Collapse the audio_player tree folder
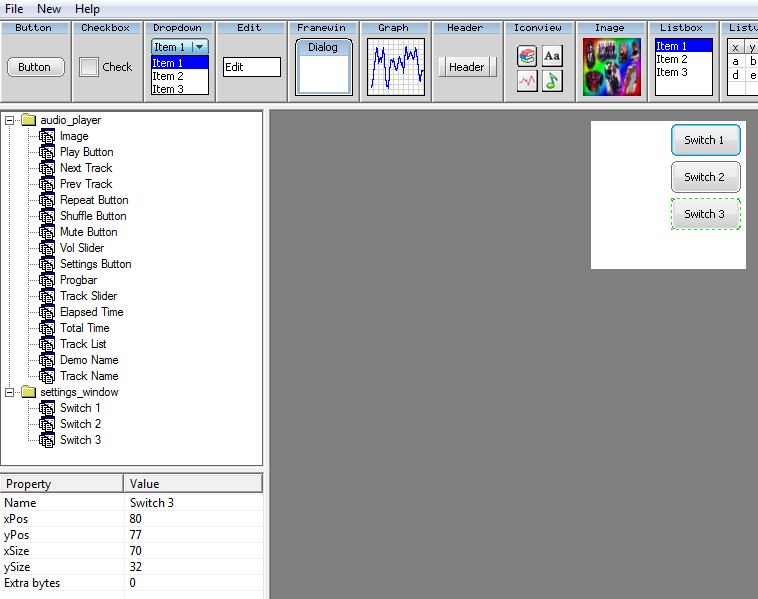Screen dimensions: 758x599 click(x=10, y=120)
